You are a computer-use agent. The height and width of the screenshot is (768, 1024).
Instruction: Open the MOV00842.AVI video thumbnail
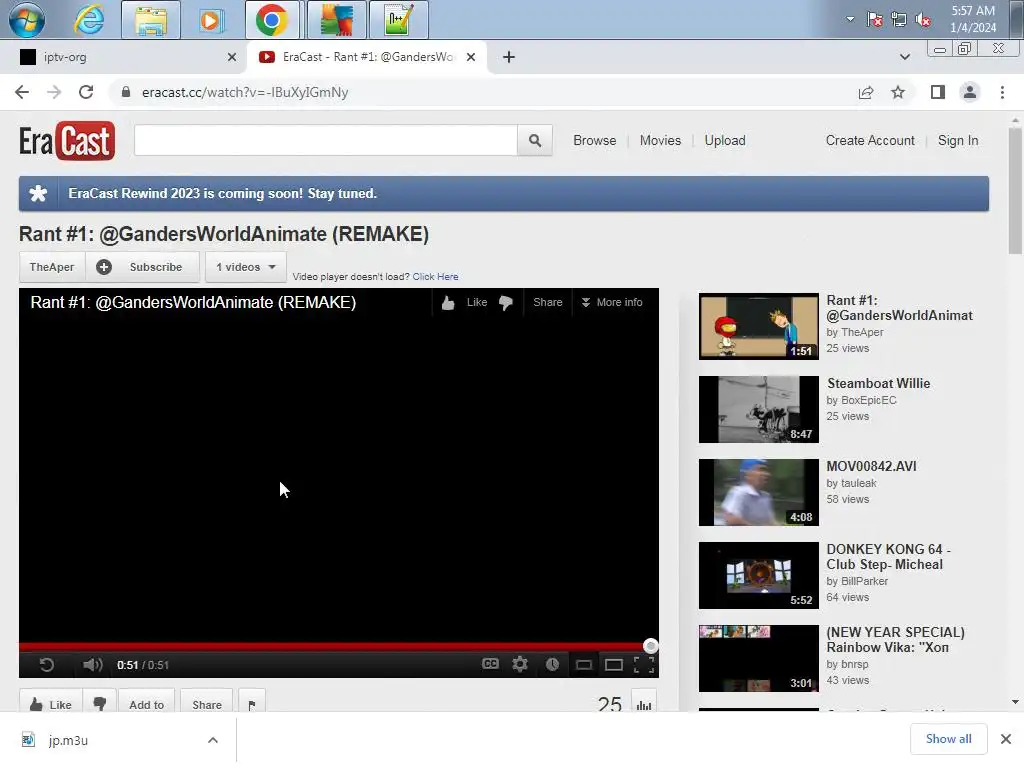pos(758,492)
